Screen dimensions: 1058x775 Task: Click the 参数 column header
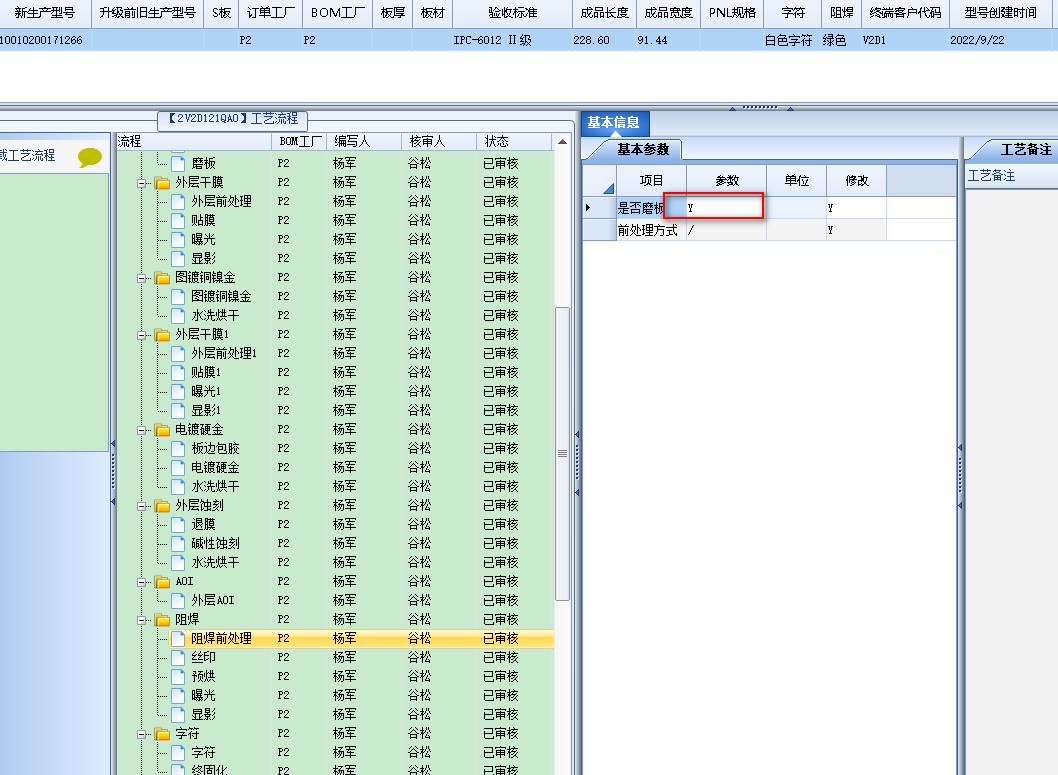(x=727, y=181)
